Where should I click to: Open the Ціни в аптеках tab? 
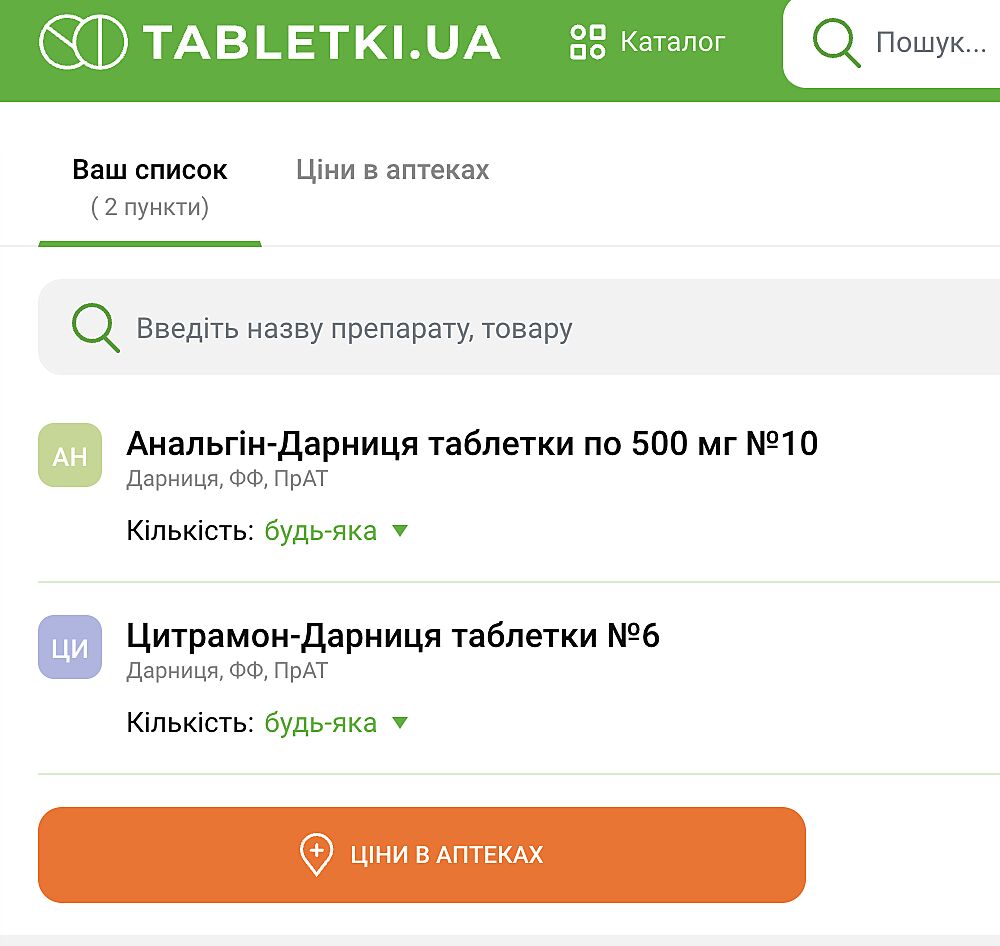393,170
